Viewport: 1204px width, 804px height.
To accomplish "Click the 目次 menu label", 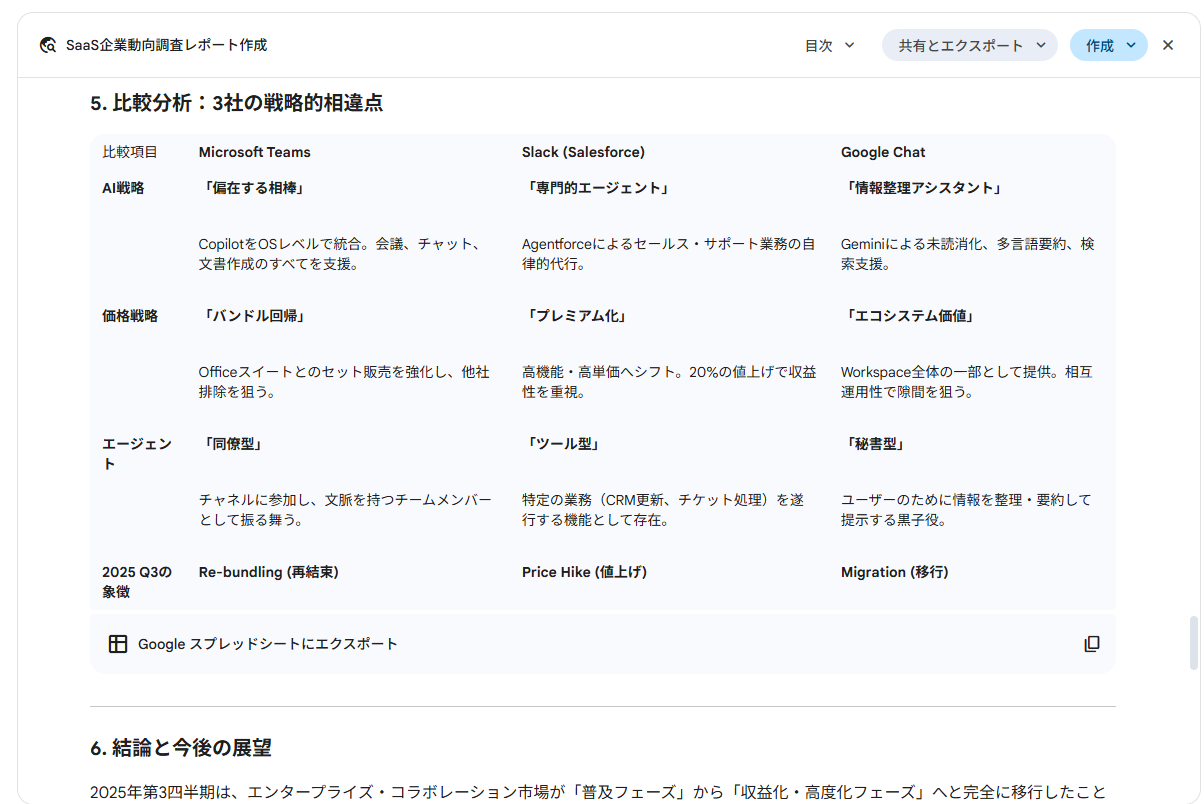I will [819, 45].
